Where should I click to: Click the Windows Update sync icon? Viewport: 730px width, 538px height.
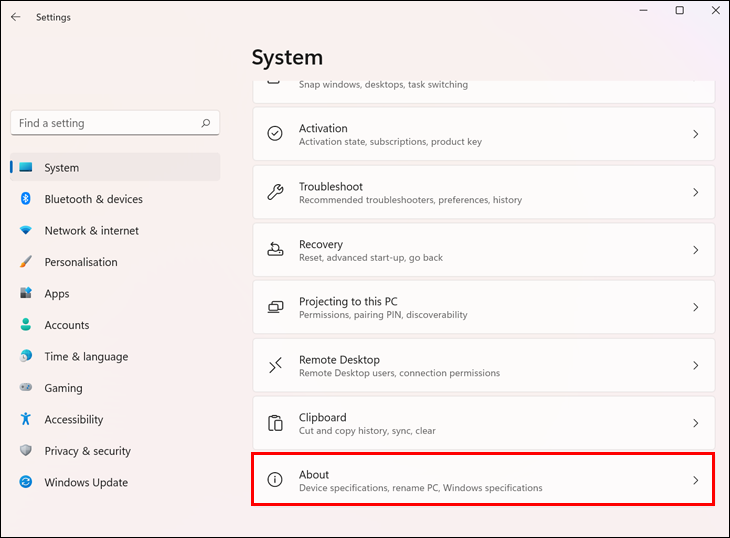pos(26,482)
